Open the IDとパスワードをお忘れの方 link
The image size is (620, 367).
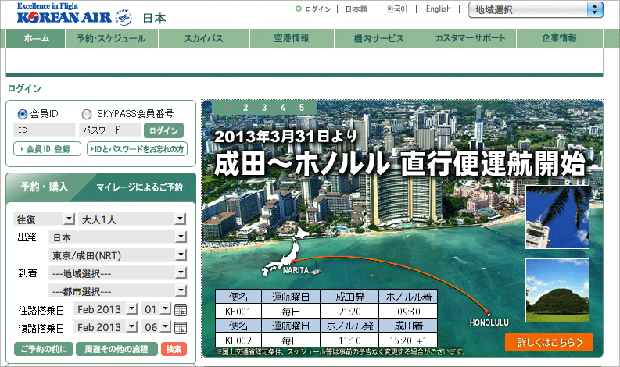point(137,149)
